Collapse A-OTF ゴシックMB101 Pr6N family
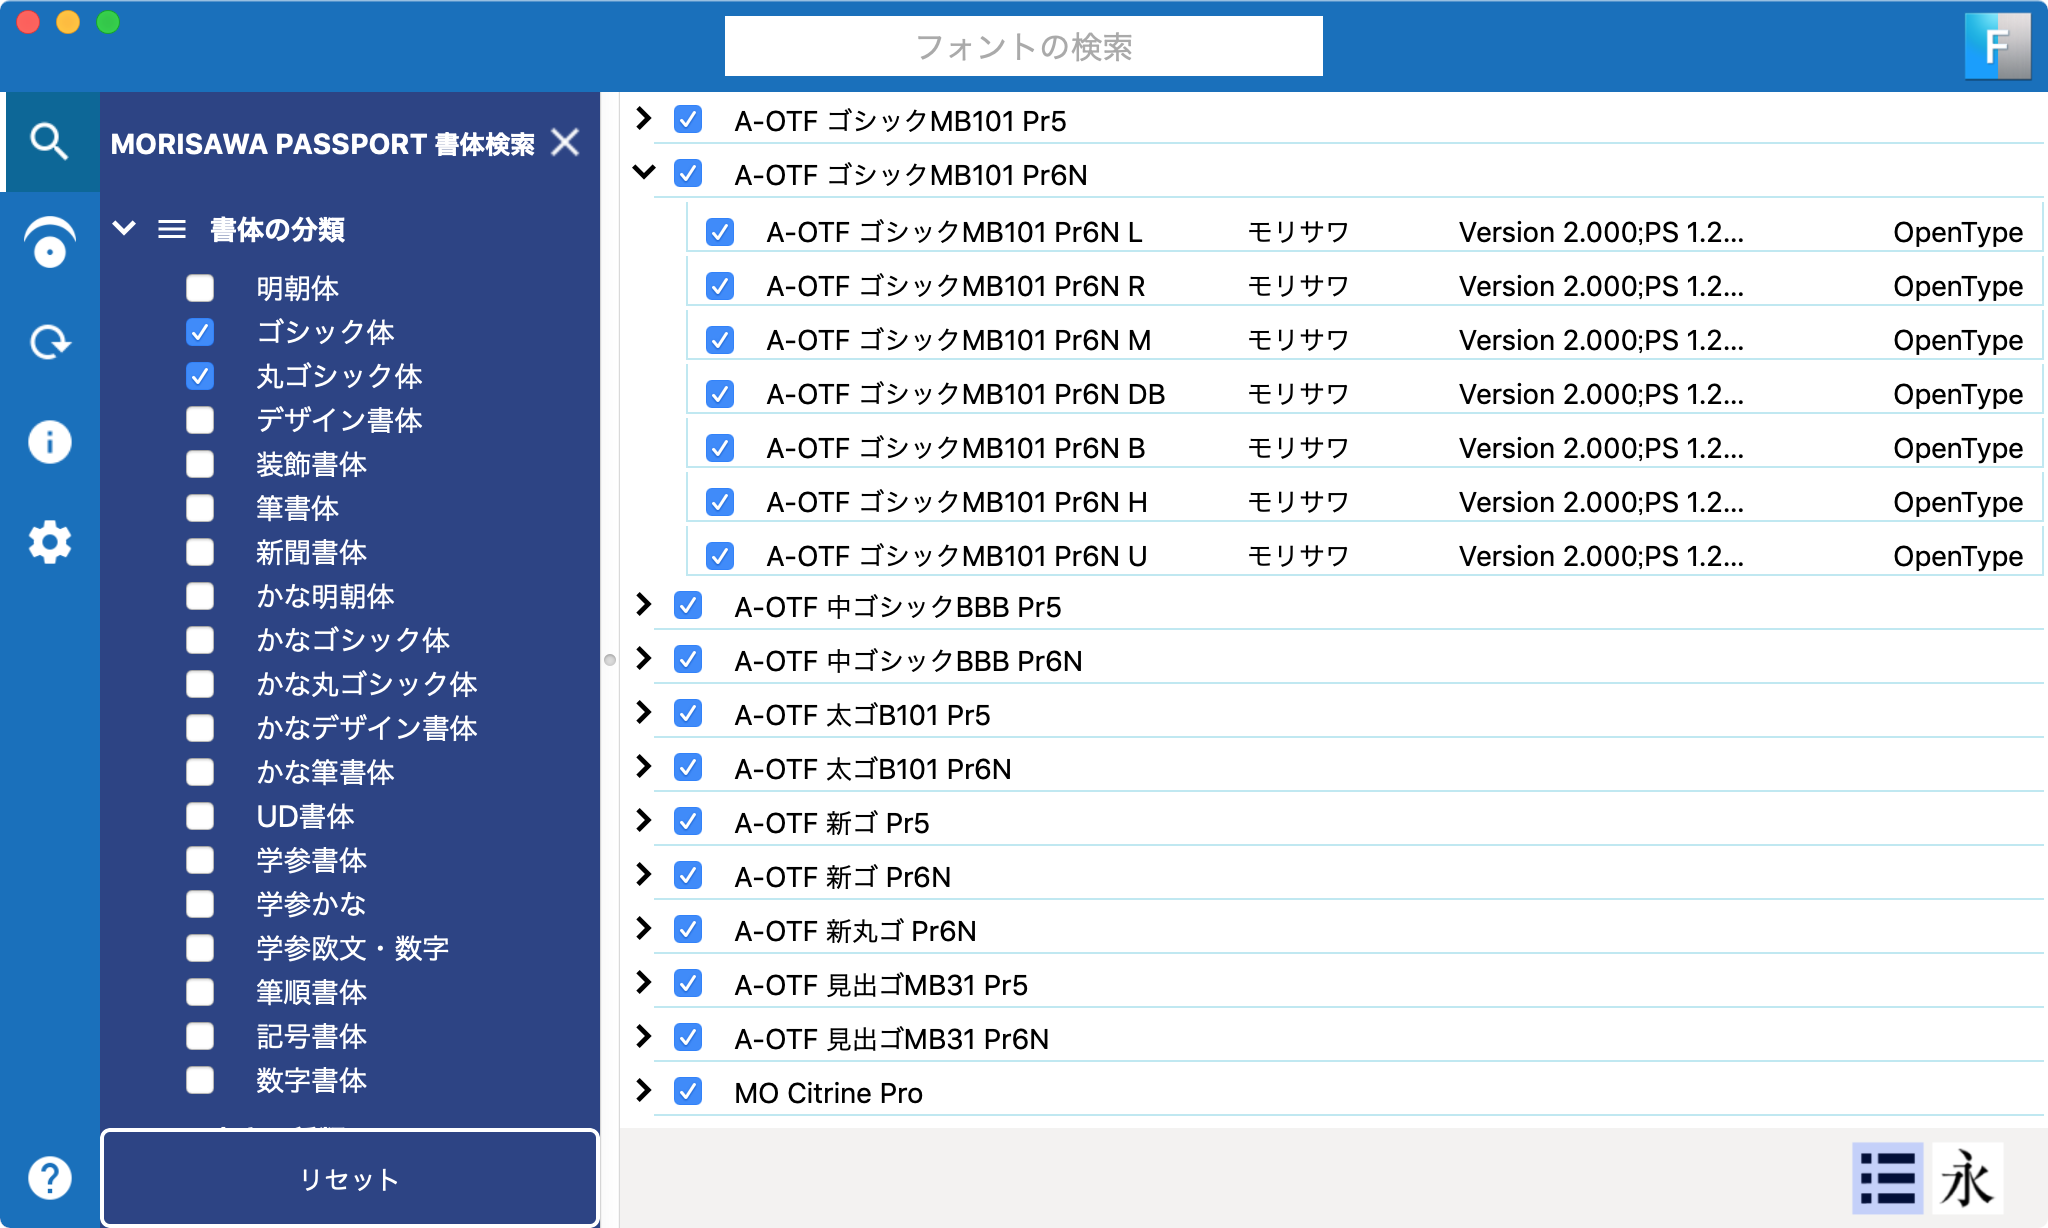The height and width of the screenshot is (1228, 2048). coord(644,172)
